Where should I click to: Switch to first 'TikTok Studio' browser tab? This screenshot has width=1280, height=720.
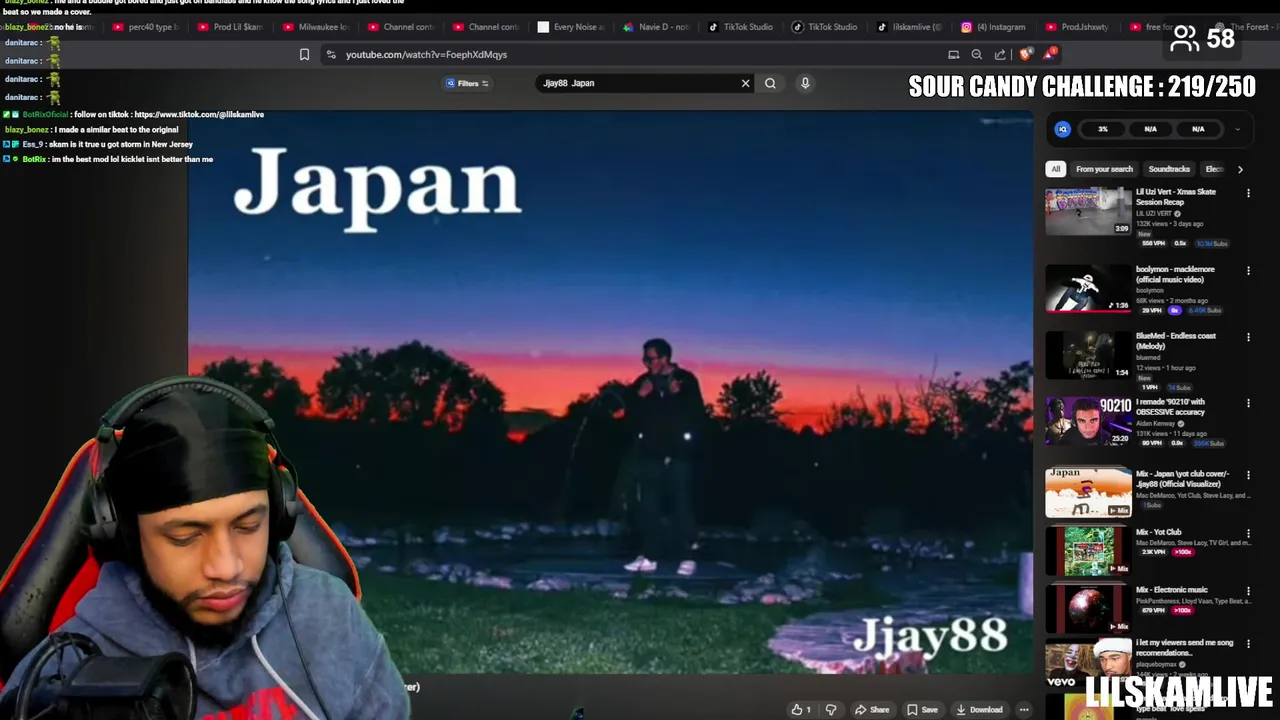740,27
